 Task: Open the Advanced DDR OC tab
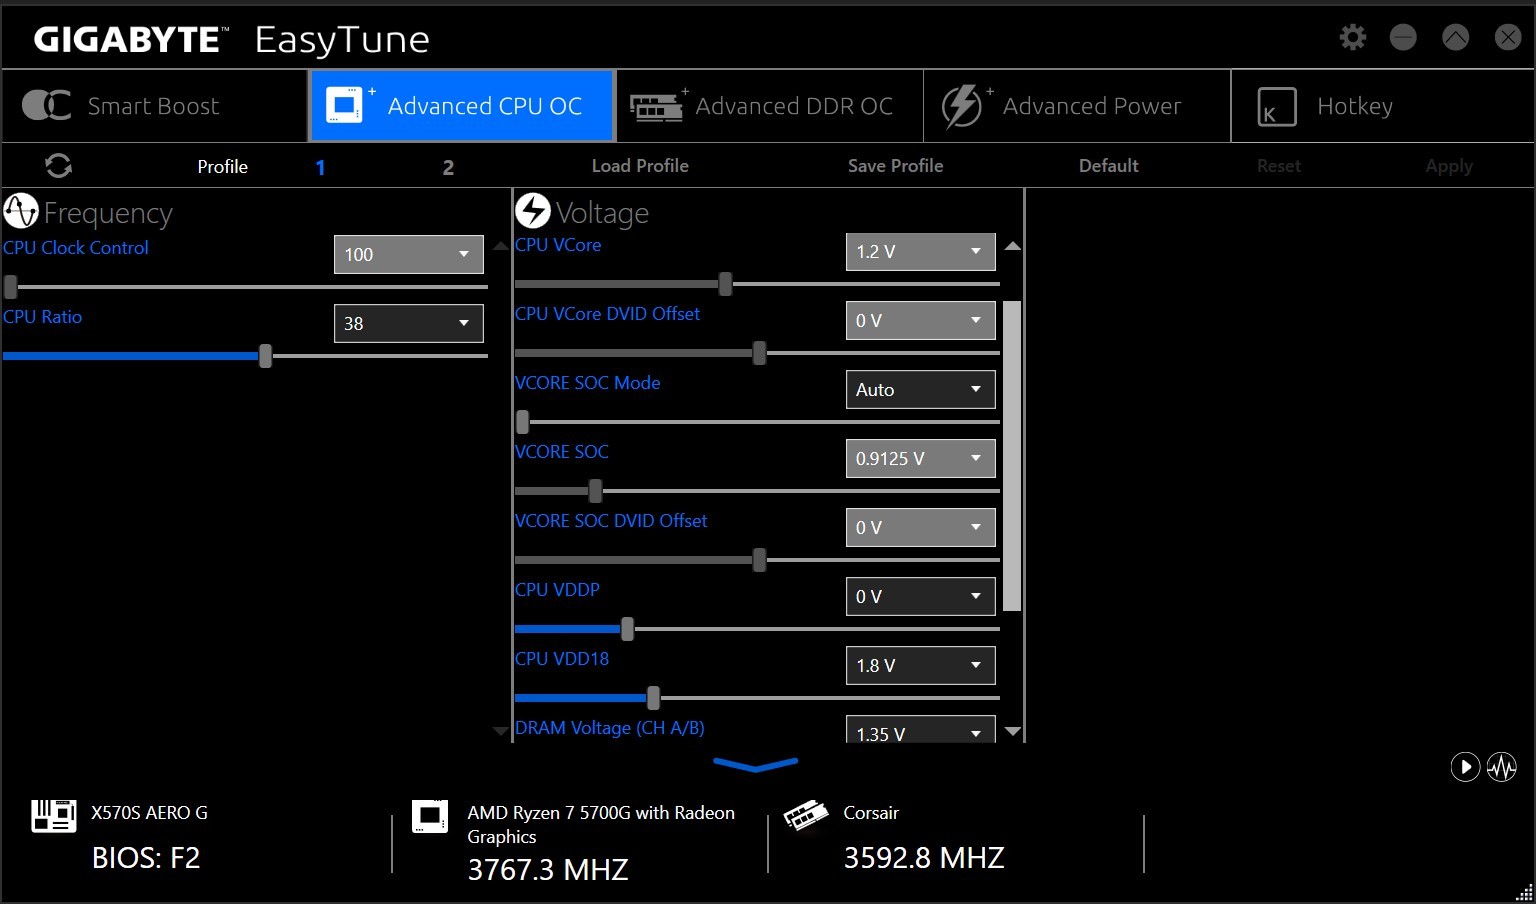click(x=769, y=106)
